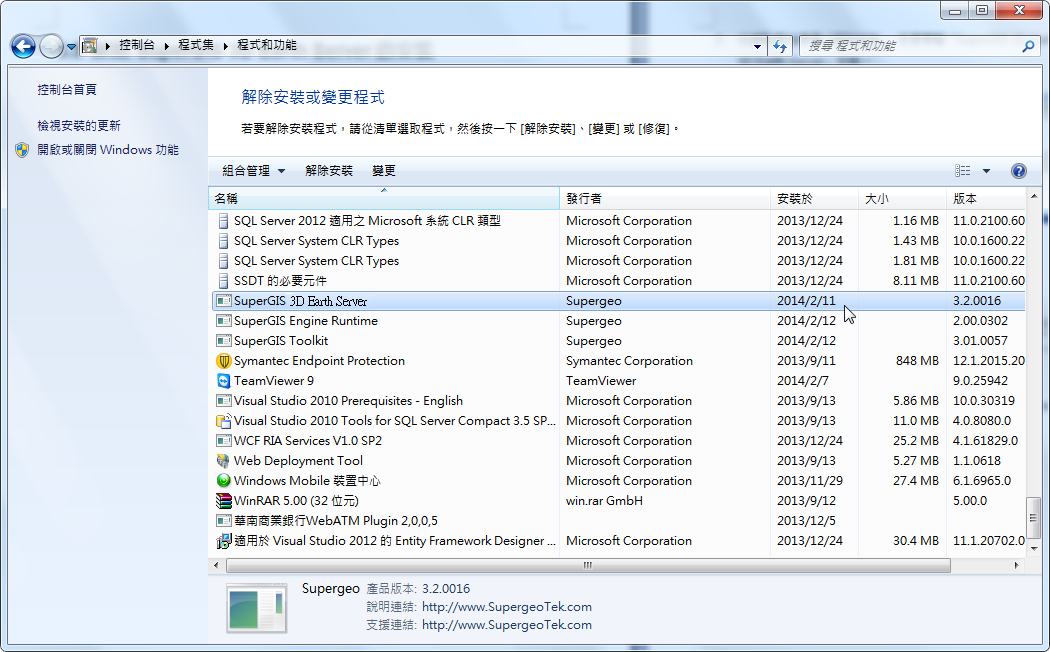Viewport: 1050px width, 652px height.
Task: Open 說明連結 http://www.SupergeoTek.com link
Action: click(507, 606)
